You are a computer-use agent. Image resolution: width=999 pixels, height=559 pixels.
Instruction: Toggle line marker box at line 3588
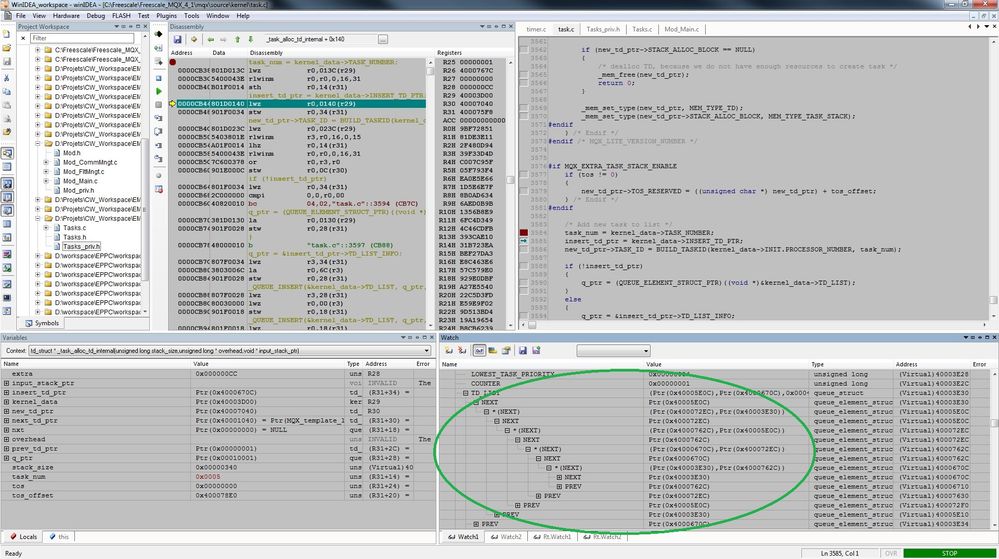(x=524, y=266)
